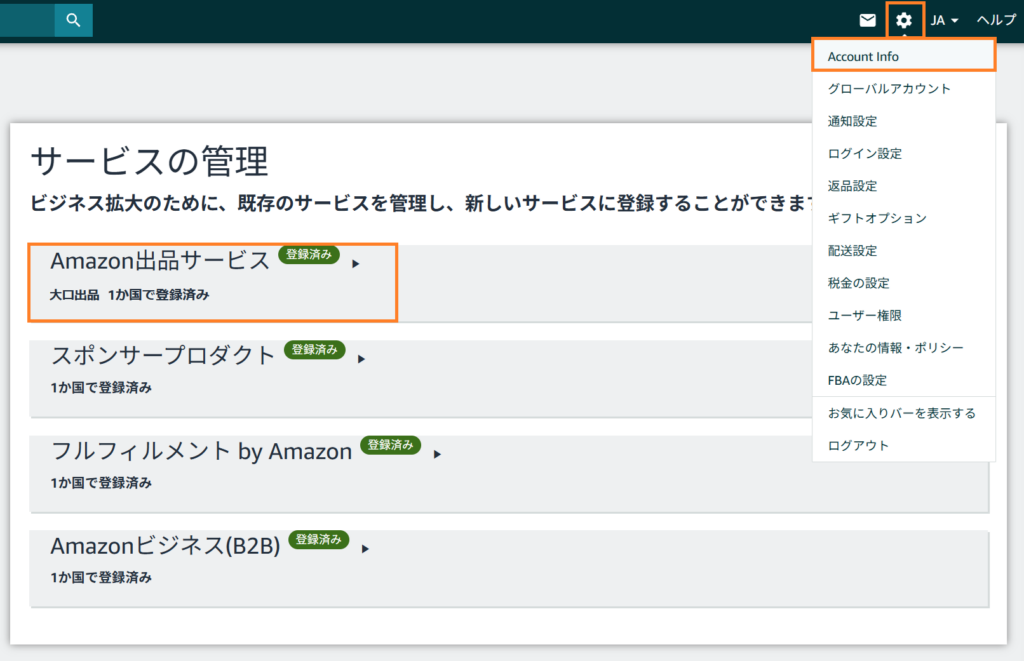1024x661 pixels.
Task: Expand the Amazonビジネス(B2B) arrow
Action: (x=366, y=549)
